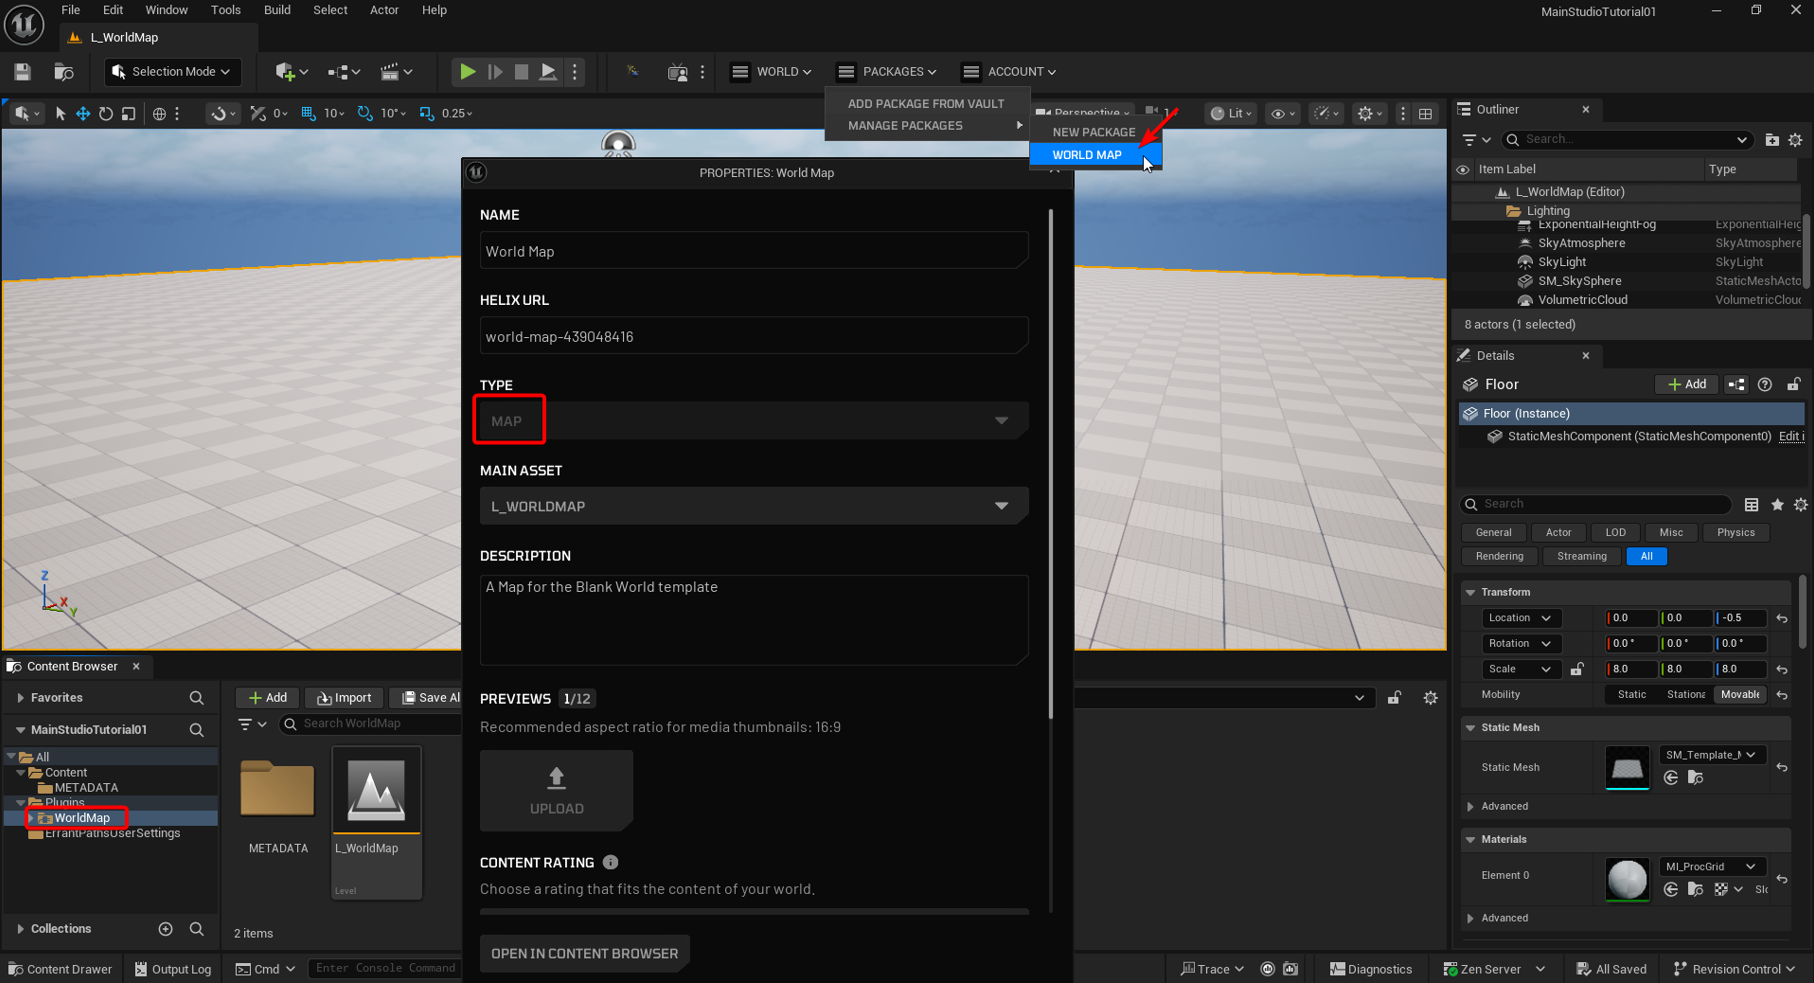Collapse the Transform section
The height and width of the screenshot is (983, 1814).
coord(1470,592)
